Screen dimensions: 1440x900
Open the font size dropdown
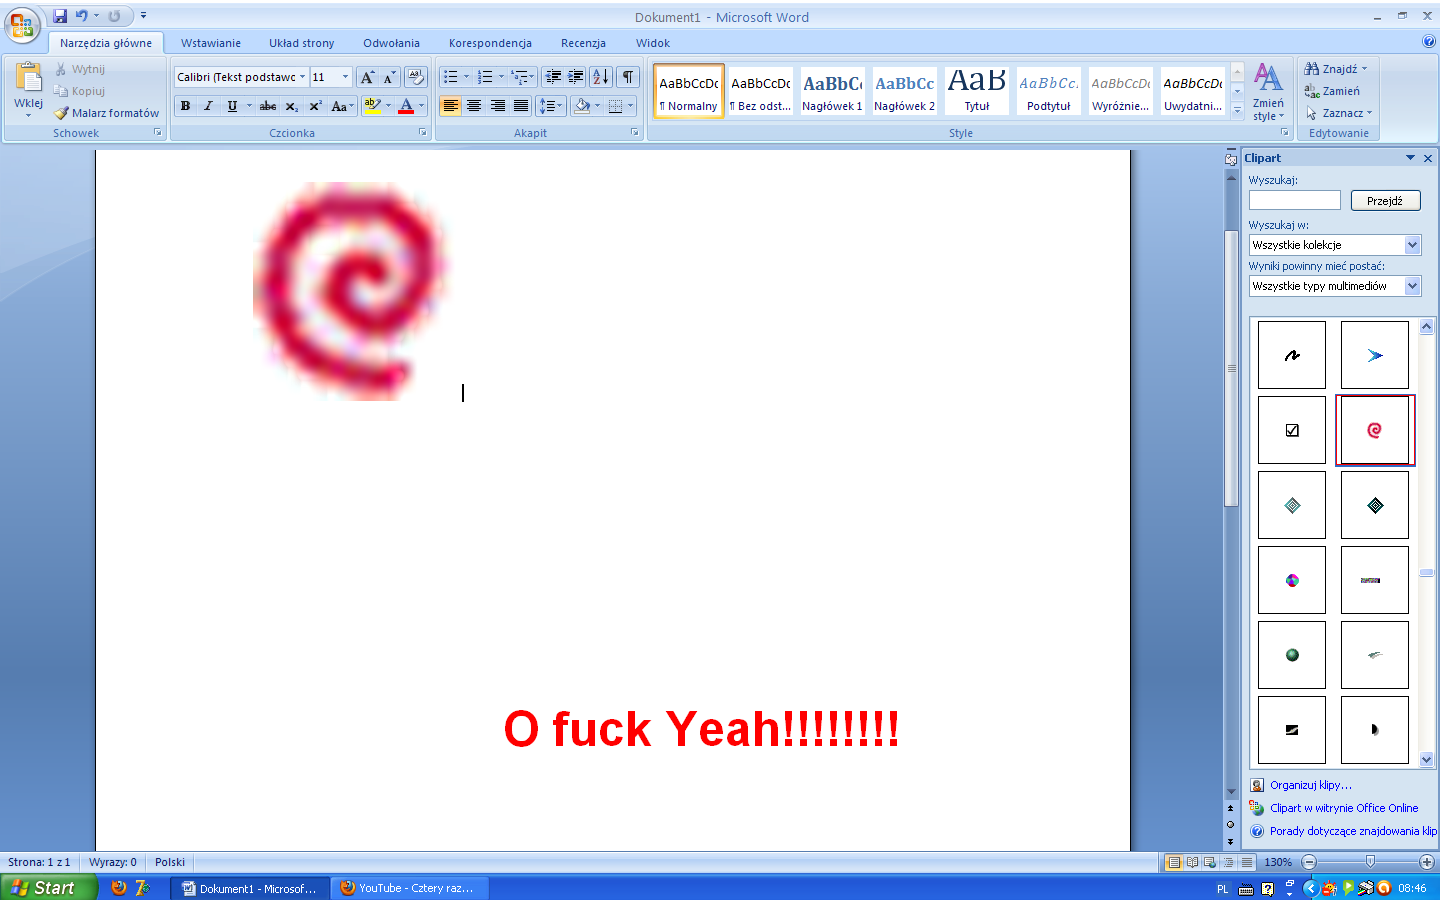pyautogui.click(x=345, y=77)
